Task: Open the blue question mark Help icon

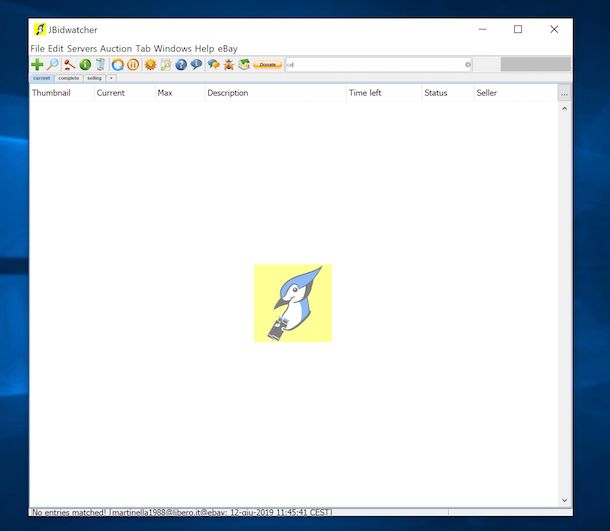Action: pos(181,65)
